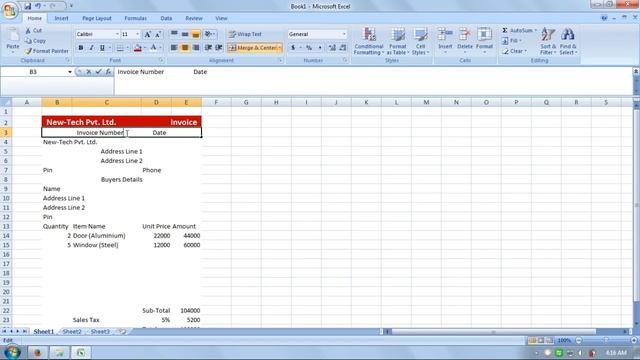
Task: Click the Insert cells button
Action: pyautogui.click(x=445, y=41)
